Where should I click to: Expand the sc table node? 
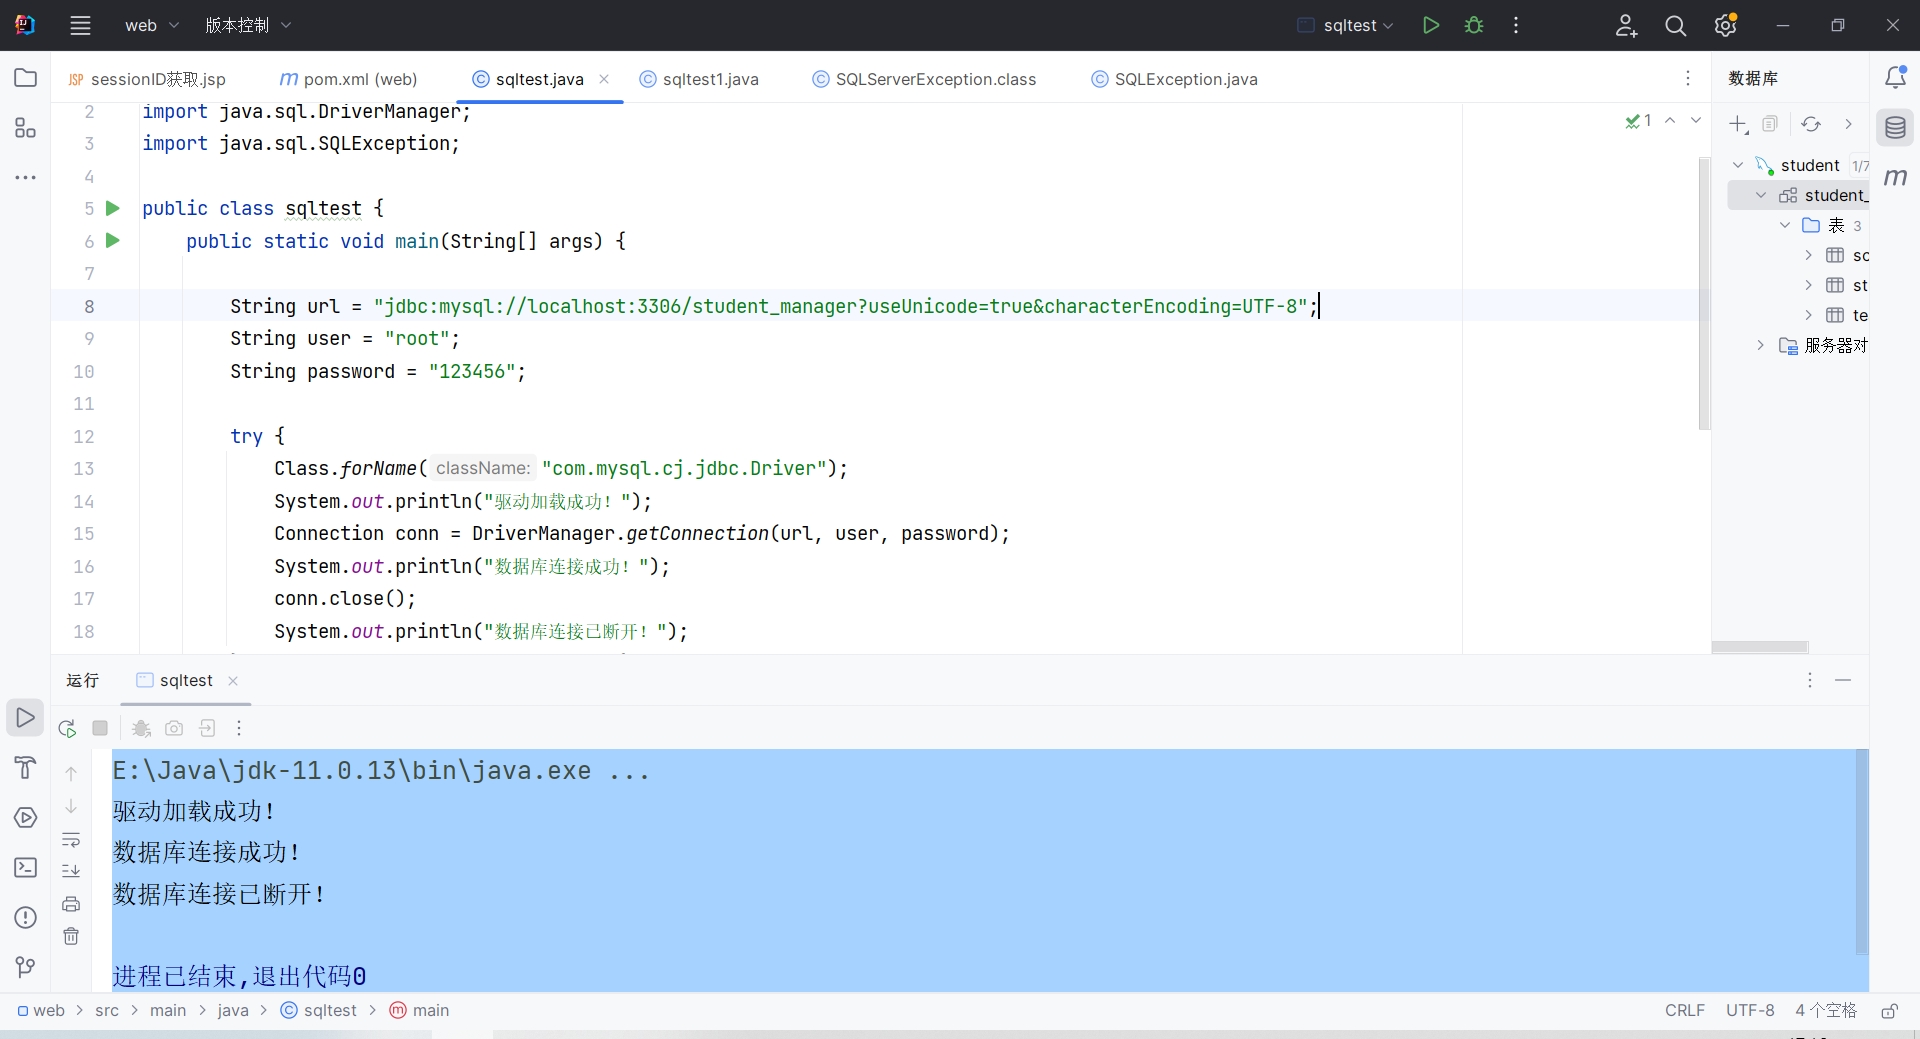[x=1808, y=255]
